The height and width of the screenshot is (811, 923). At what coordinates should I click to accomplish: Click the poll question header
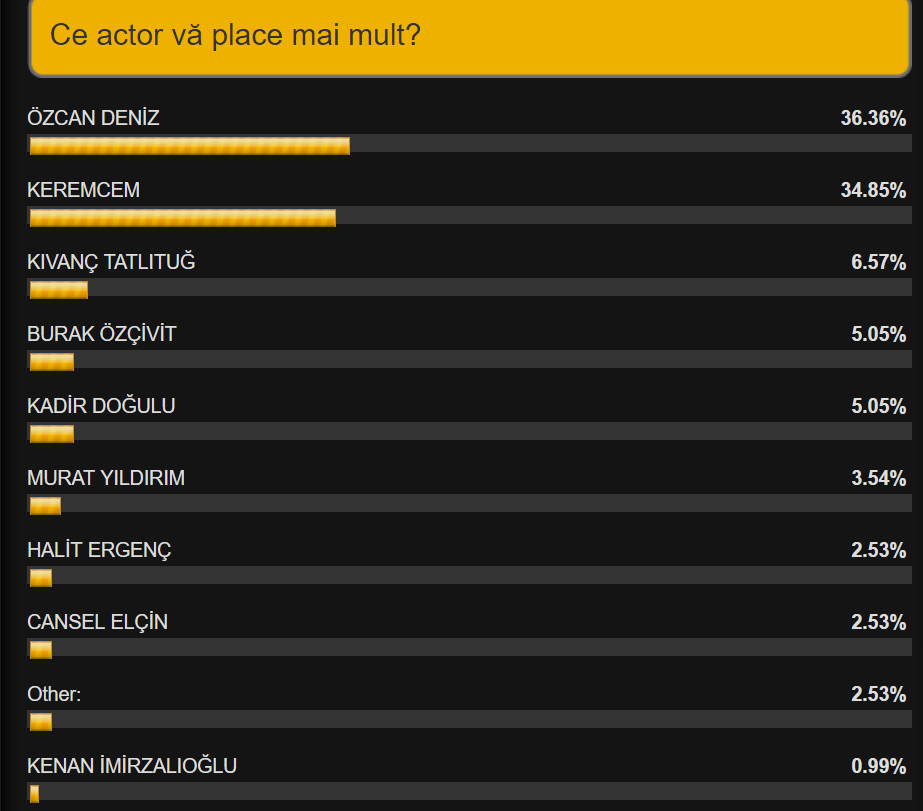click(470, 37)
